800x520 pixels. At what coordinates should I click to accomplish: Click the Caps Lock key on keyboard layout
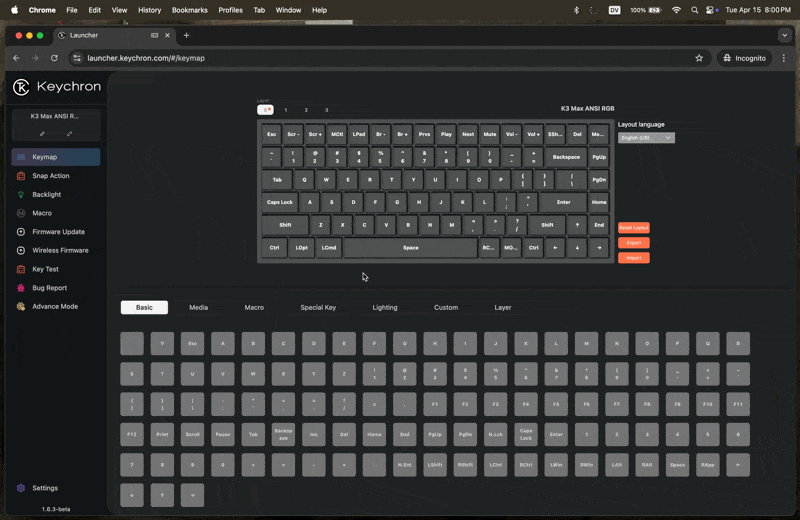click(279, 202)
